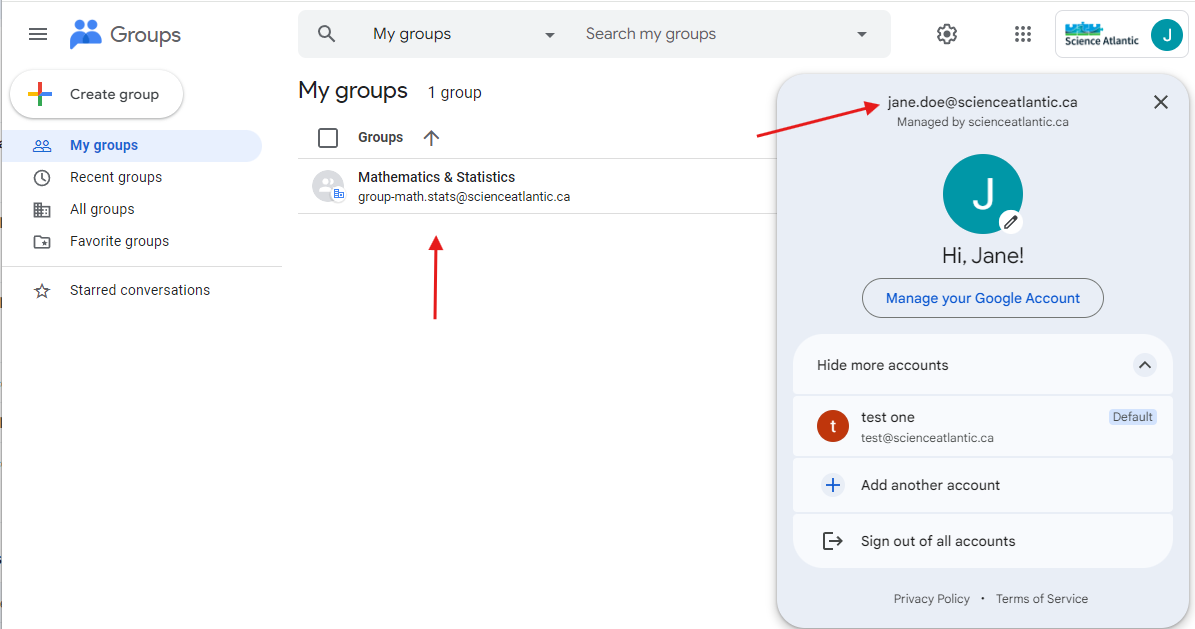
Task: Click the Search my groups field
Action: (x=710, y=34)
